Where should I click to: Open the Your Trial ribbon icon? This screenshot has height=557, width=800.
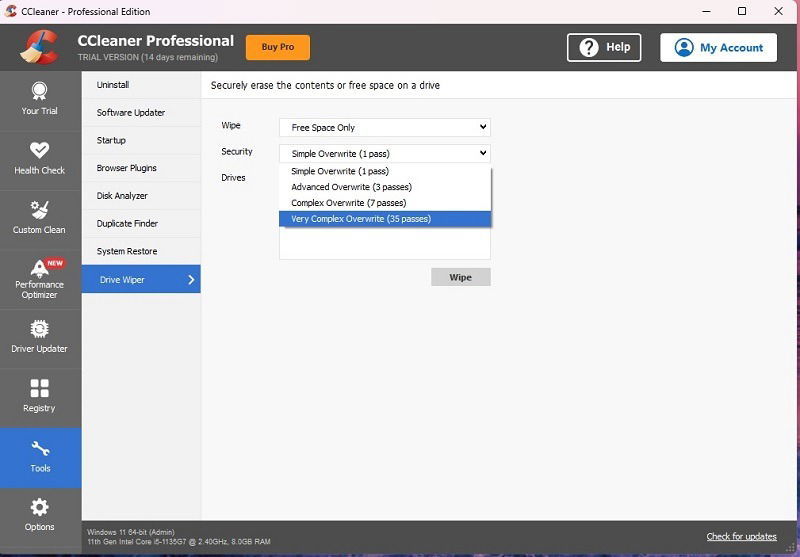[x=39, y=91]
